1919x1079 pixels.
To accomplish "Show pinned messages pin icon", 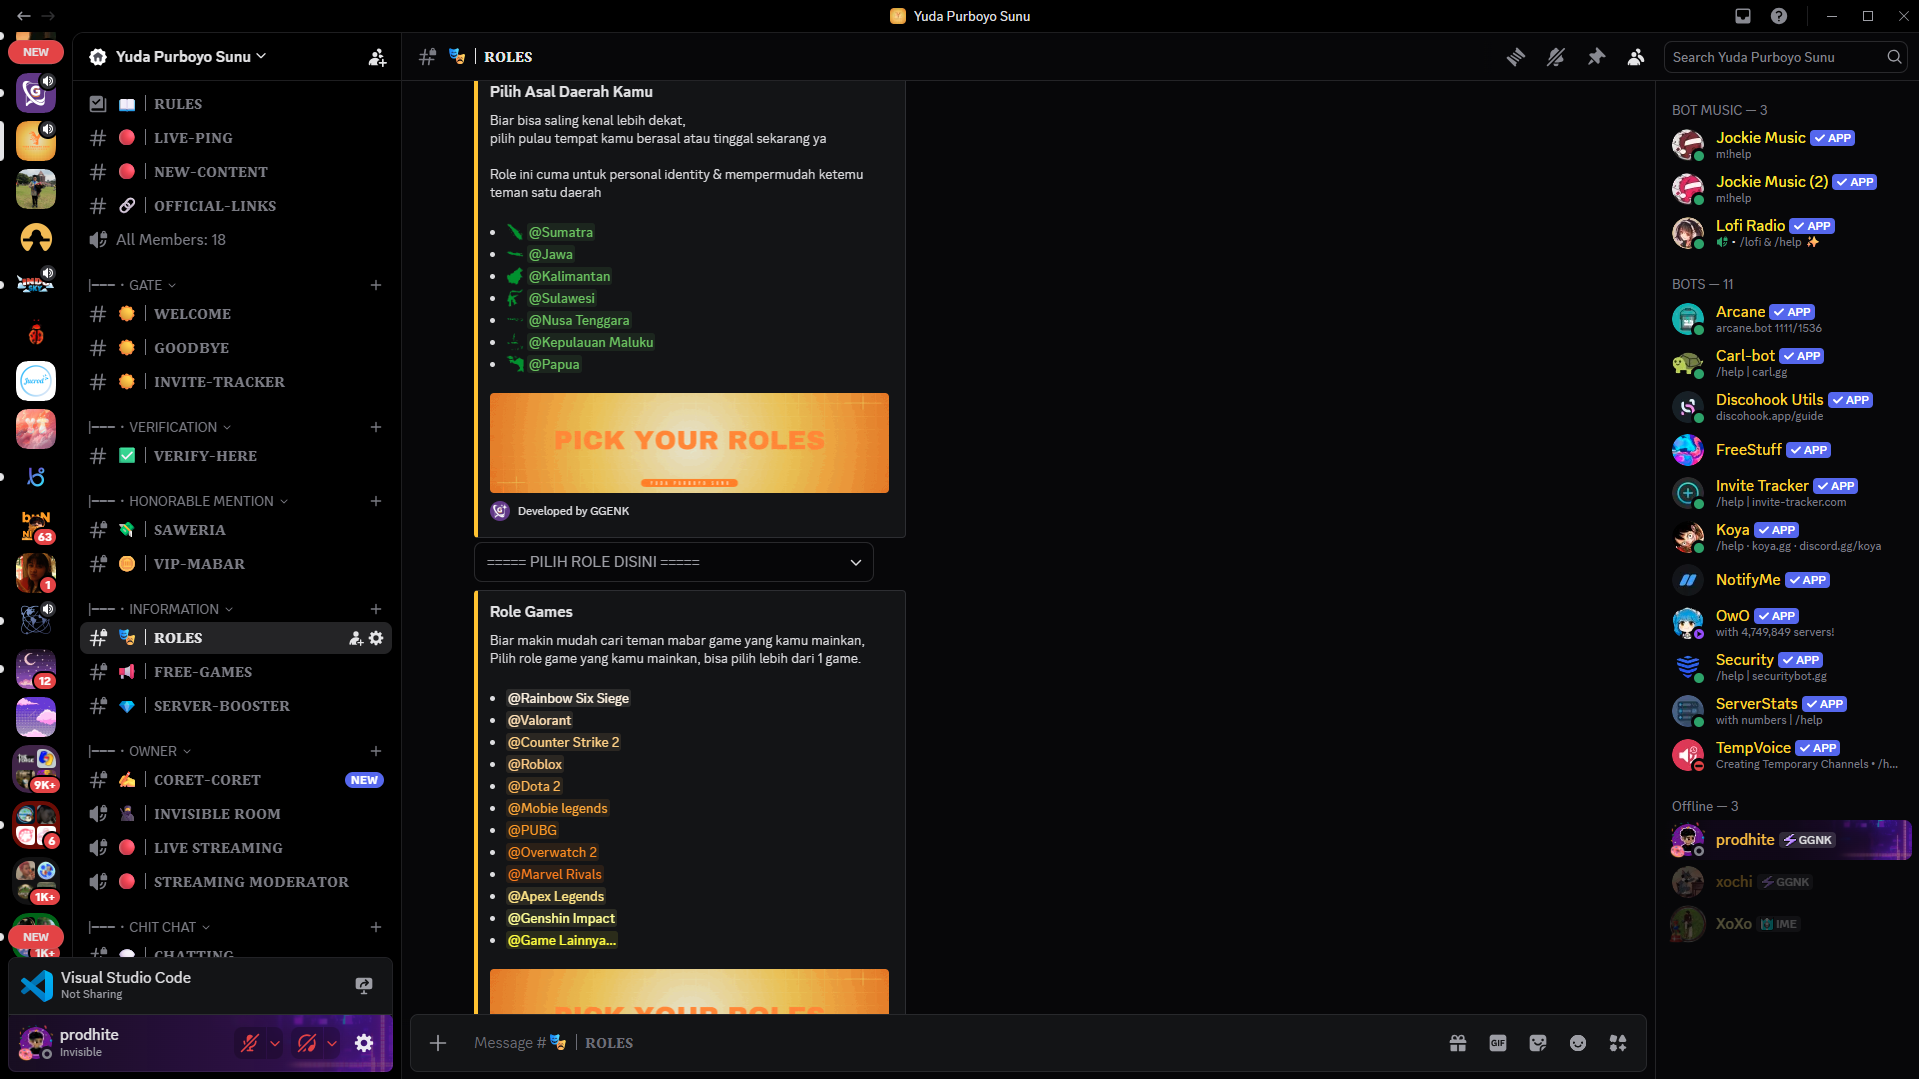I will point(1596,57).
